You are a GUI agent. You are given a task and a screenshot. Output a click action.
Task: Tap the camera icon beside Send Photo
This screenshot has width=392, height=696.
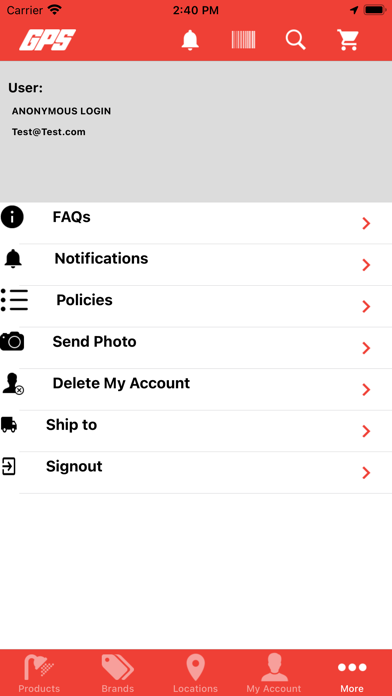[12, 341]
